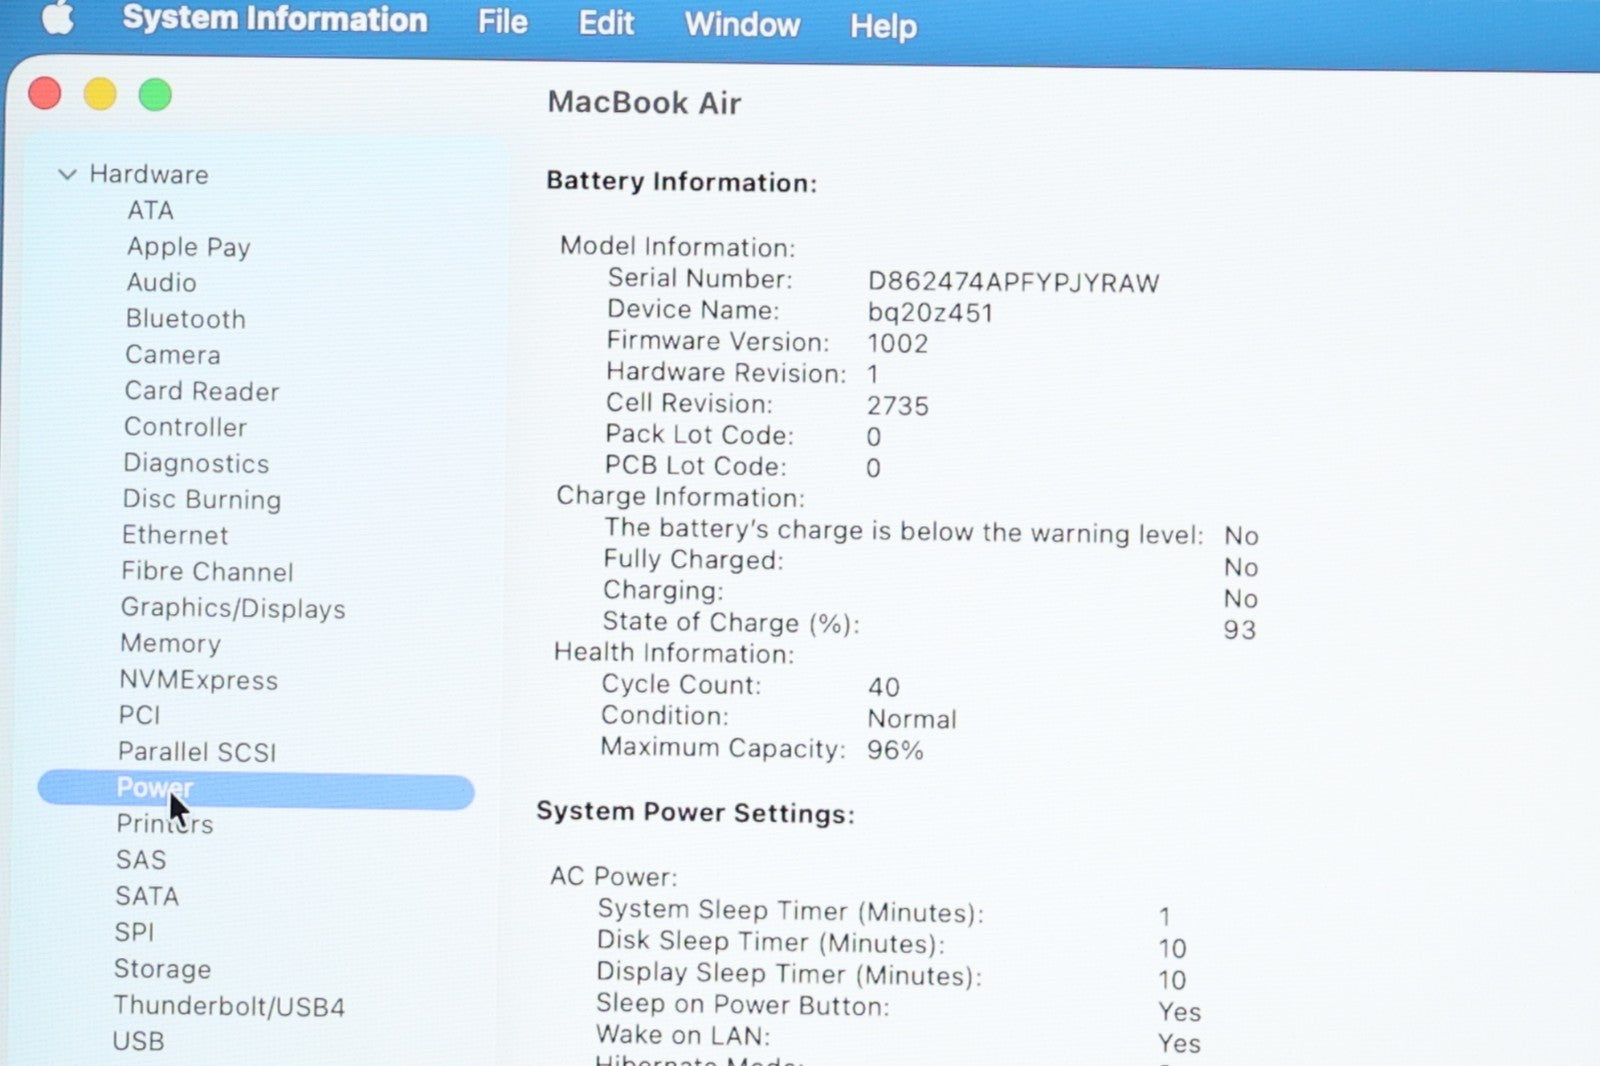Click the battery serial number value
Image resolution: width=1600 pixels, height=1066 pixels.
click(1013, 283)
